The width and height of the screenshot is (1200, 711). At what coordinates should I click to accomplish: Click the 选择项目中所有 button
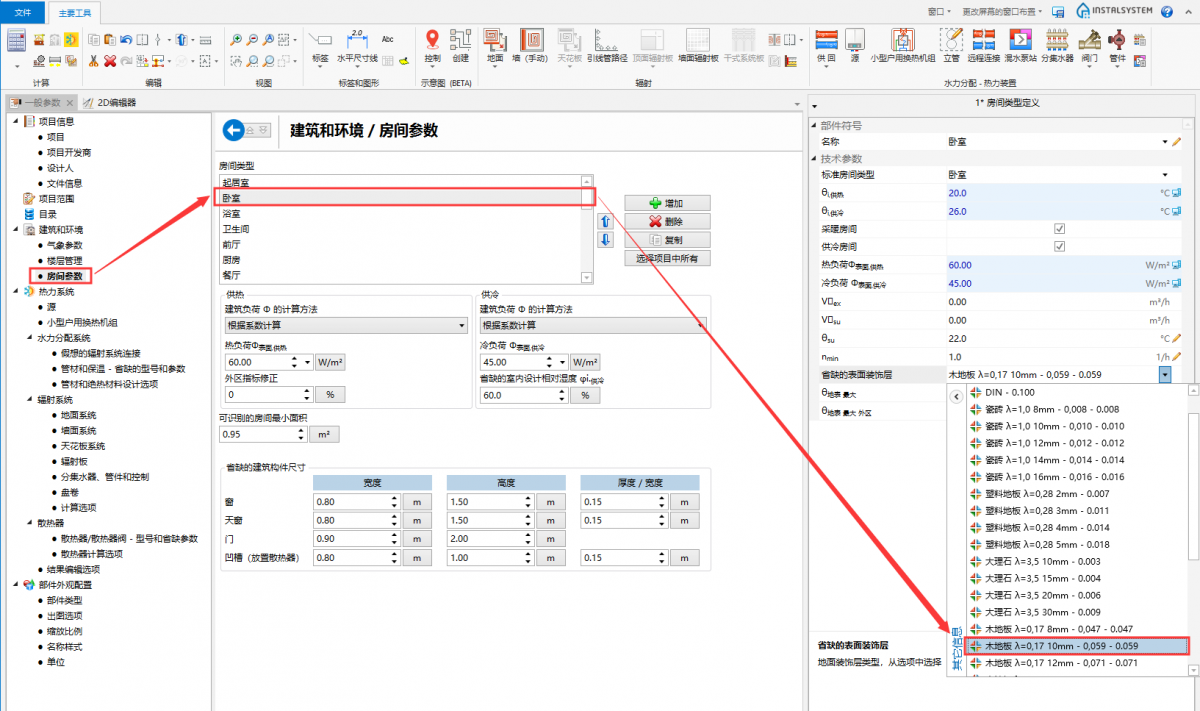point(667,258)
